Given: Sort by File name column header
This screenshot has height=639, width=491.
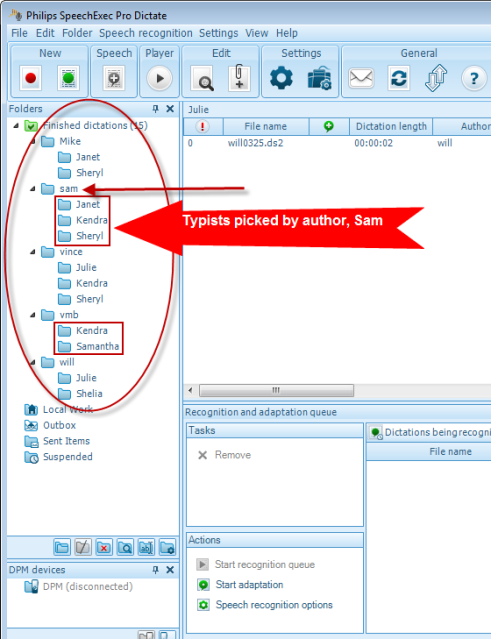Looking at the screenshot, I should tap(266, 127).
